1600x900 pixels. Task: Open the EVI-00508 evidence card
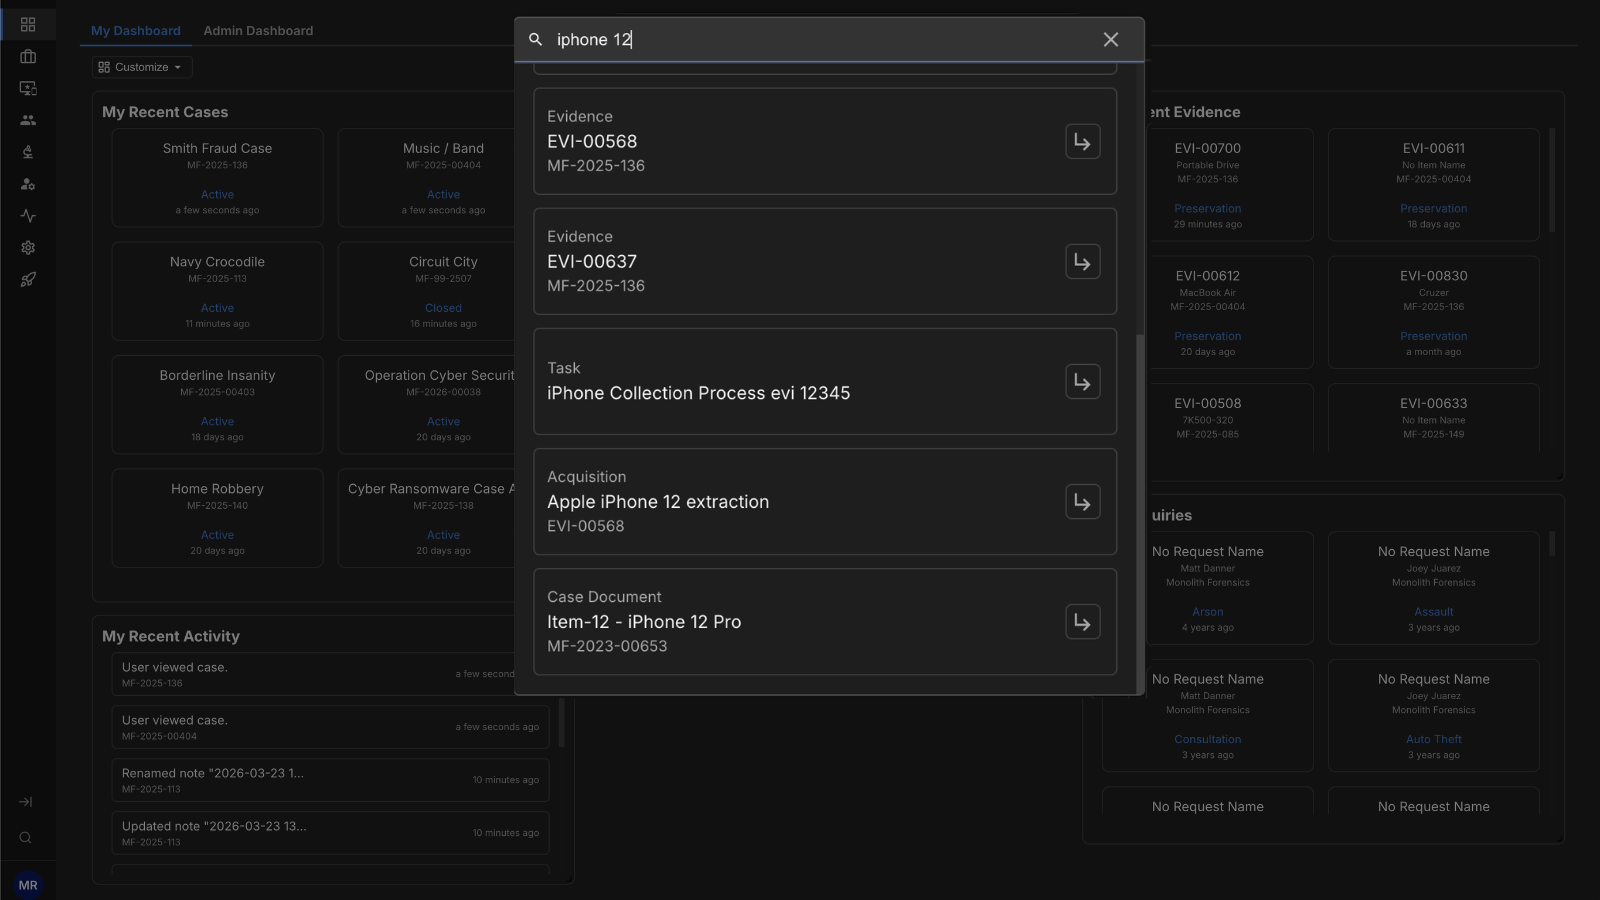[x=1228, y=418]
